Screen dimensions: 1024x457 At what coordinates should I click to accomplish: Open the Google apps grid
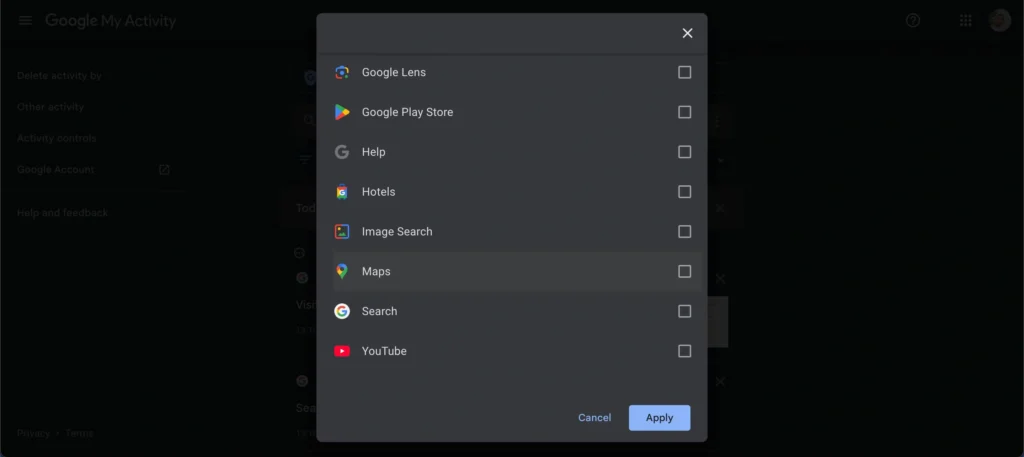click(965, 21)
